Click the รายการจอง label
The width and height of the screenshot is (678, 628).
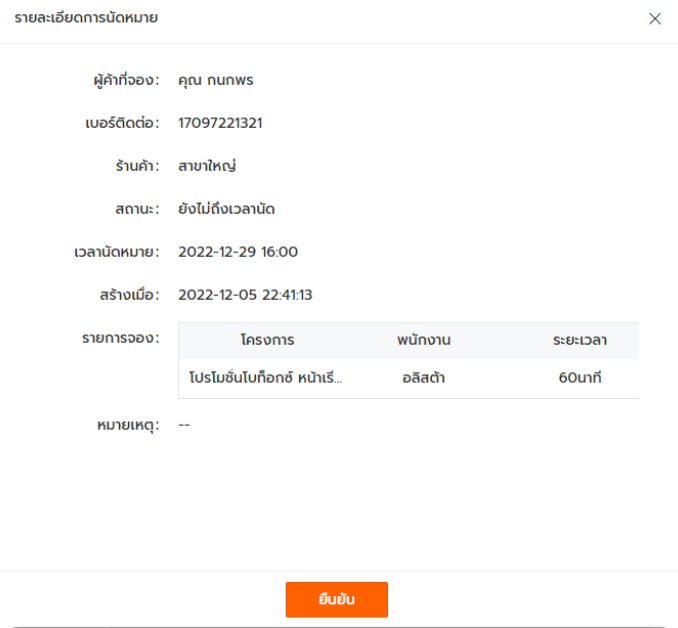pyautogui.click(x=121, y=338)
